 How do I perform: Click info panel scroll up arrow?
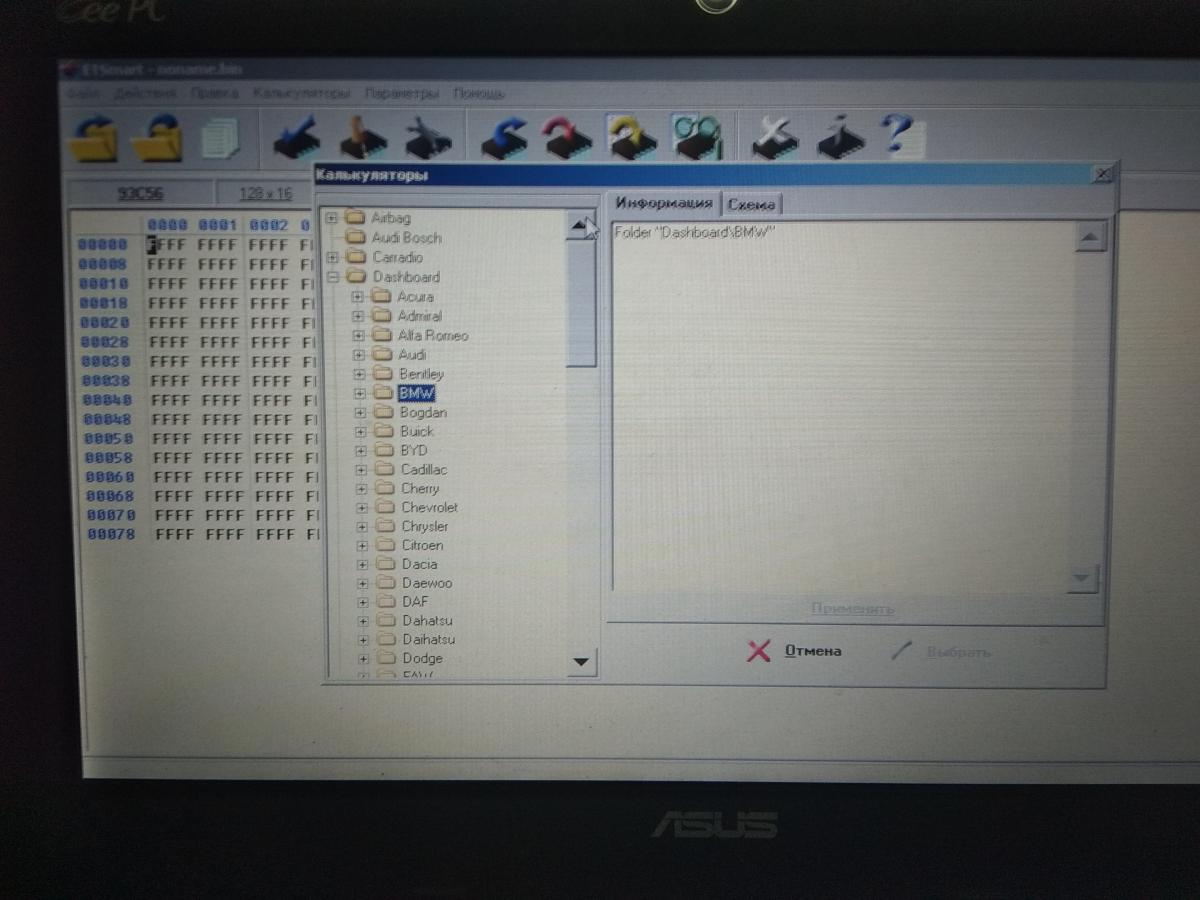pyautogui.click(x=1091, y=237)
